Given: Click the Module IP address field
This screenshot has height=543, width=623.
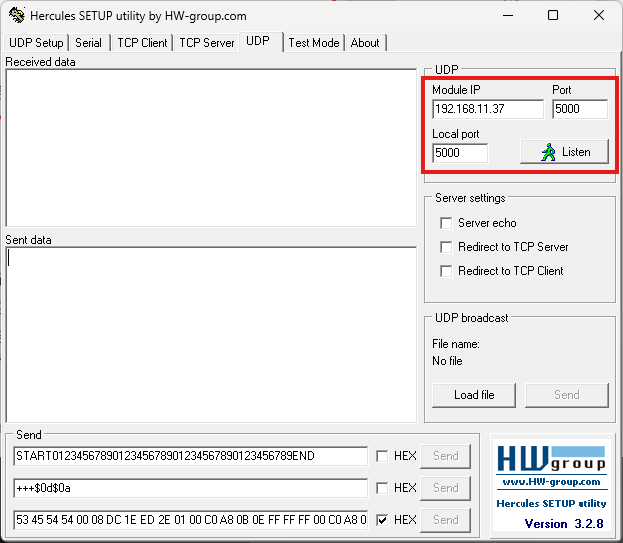Looking at the screenshot, I should click(487, 109).
